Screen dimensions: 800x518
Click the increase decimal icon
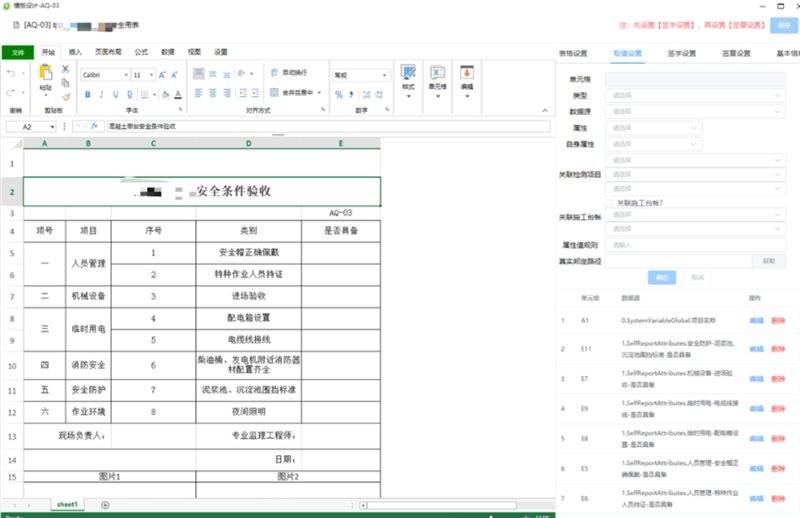[366, 94]
